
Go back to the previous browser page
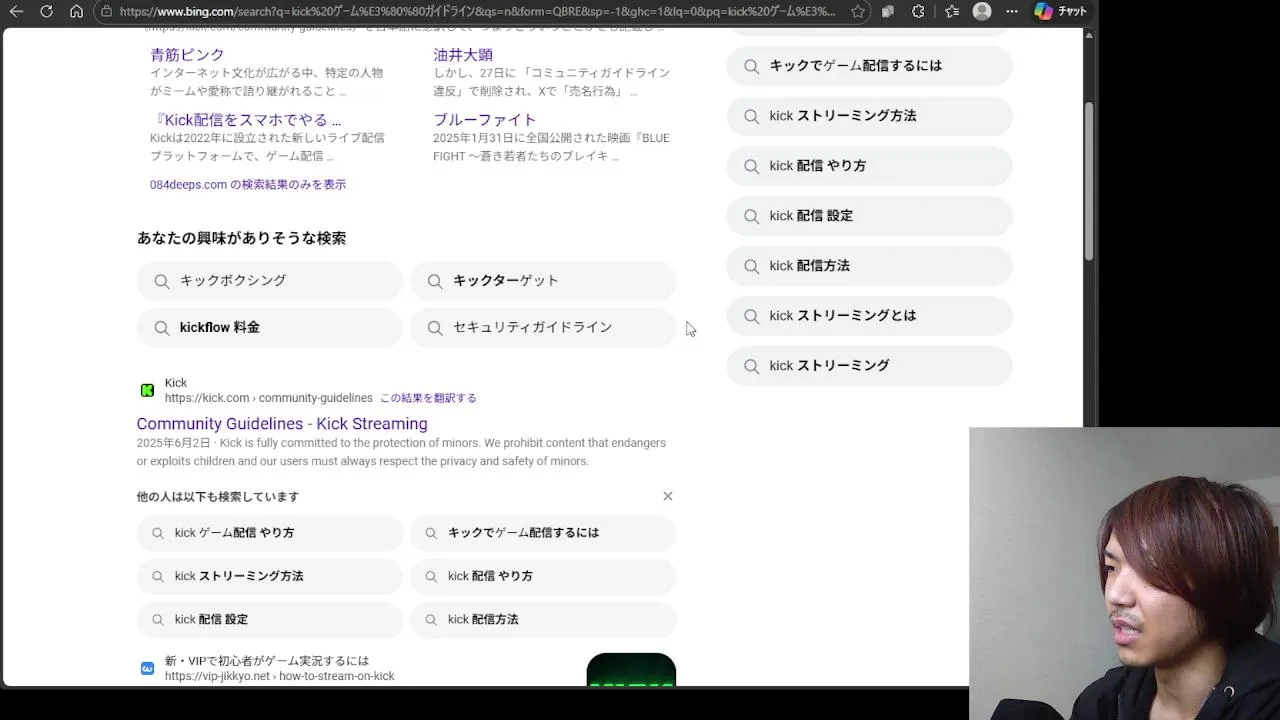pyautogui.click(x=16, y=11)
